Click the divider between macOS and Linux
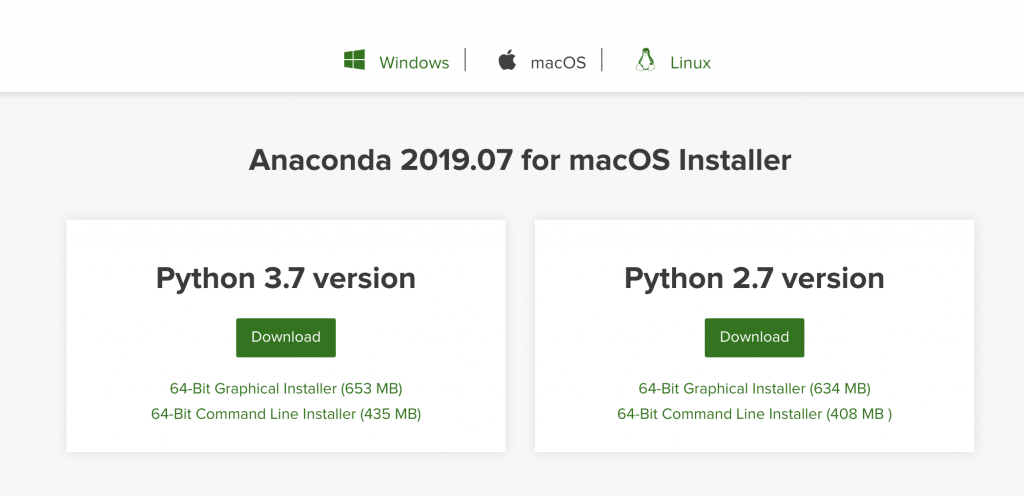1024x496 pixels. tap(602, 61)
